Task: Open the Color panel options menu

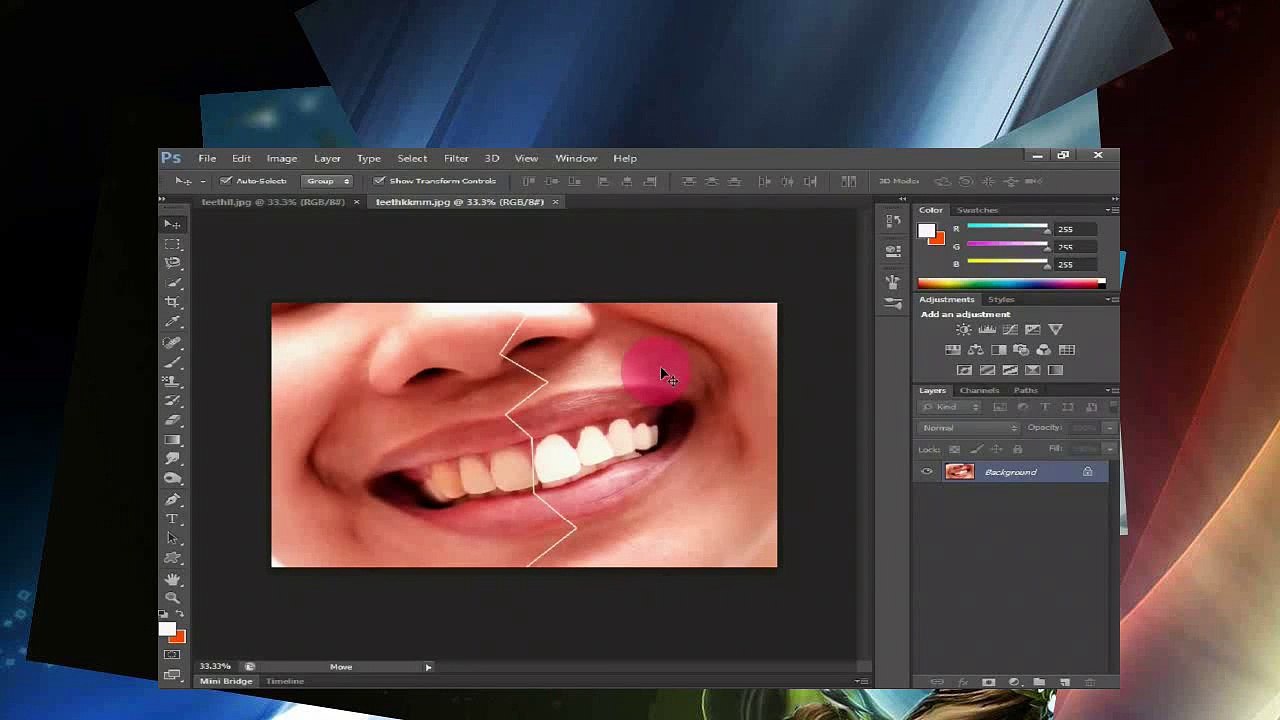Action: (x=1113, y=210)
